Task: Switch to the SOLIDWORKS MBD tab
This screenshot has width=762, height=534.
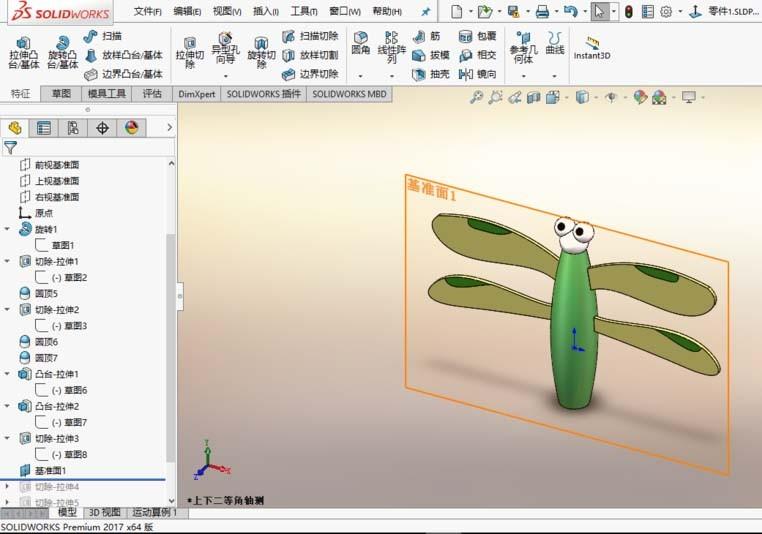Action: [349, 93]
